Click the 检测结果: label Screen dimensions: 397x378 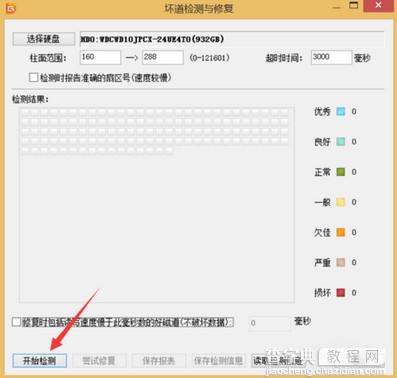(x=30, y=99)
